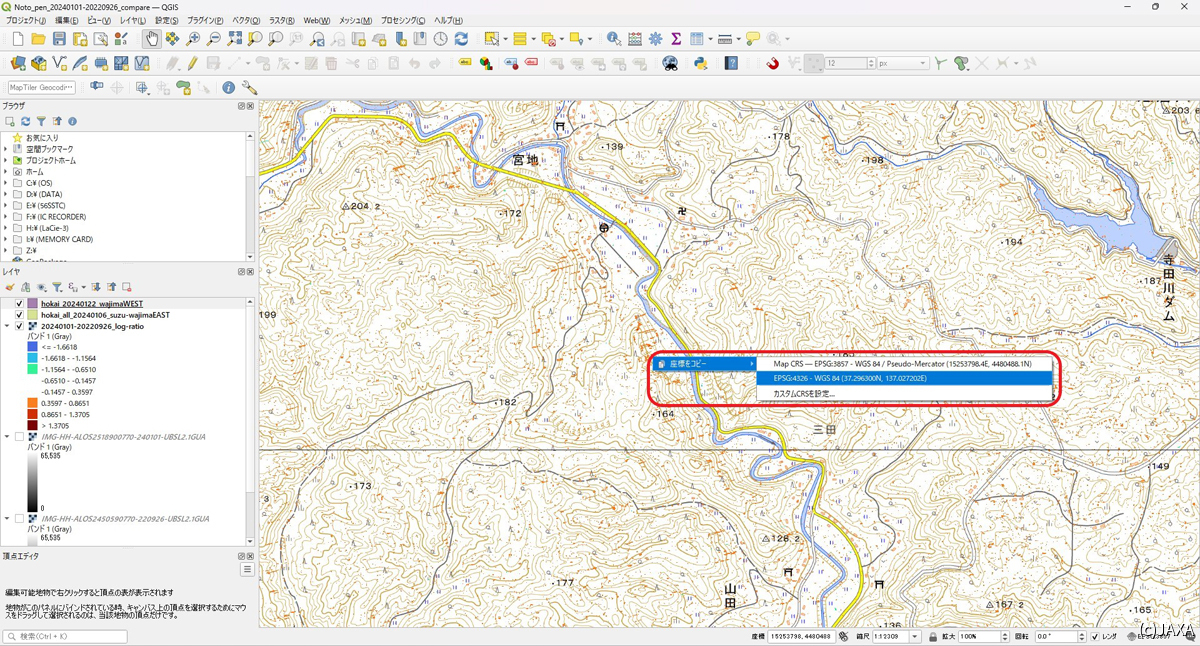Uncheck the hokai_20240122_wajimaWEST layer
This screenshot has height=646, width=1200.
[19, 303]
